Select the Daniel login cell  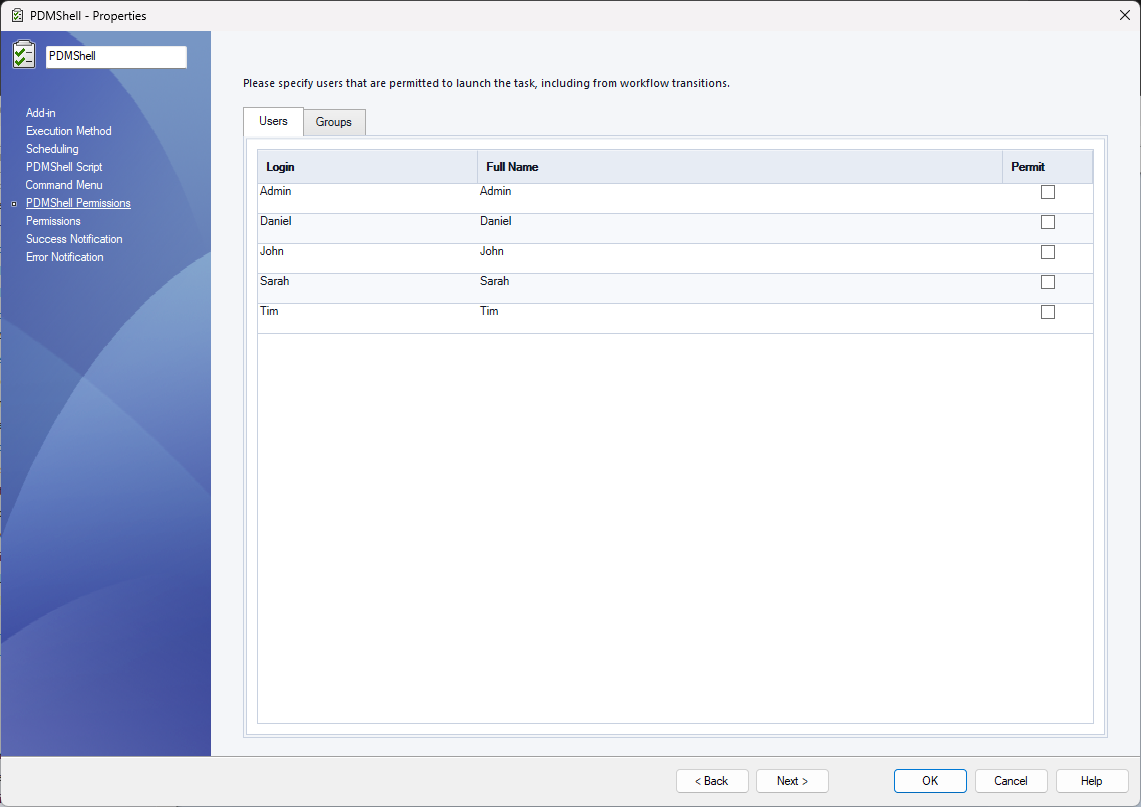point(367,228)
